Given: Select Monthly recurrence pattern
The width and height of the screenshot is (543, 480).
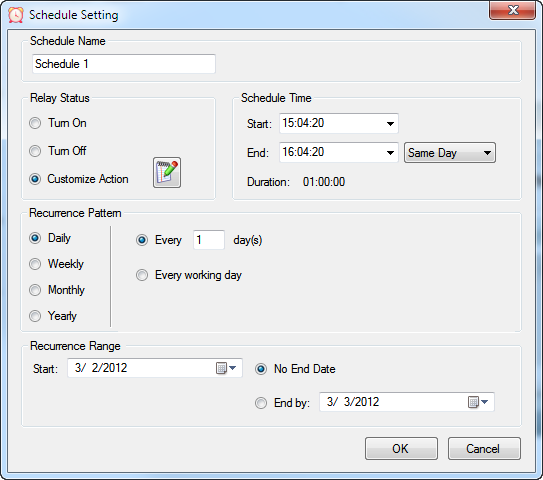Looking at the screenshot, I should click(35, 290).
